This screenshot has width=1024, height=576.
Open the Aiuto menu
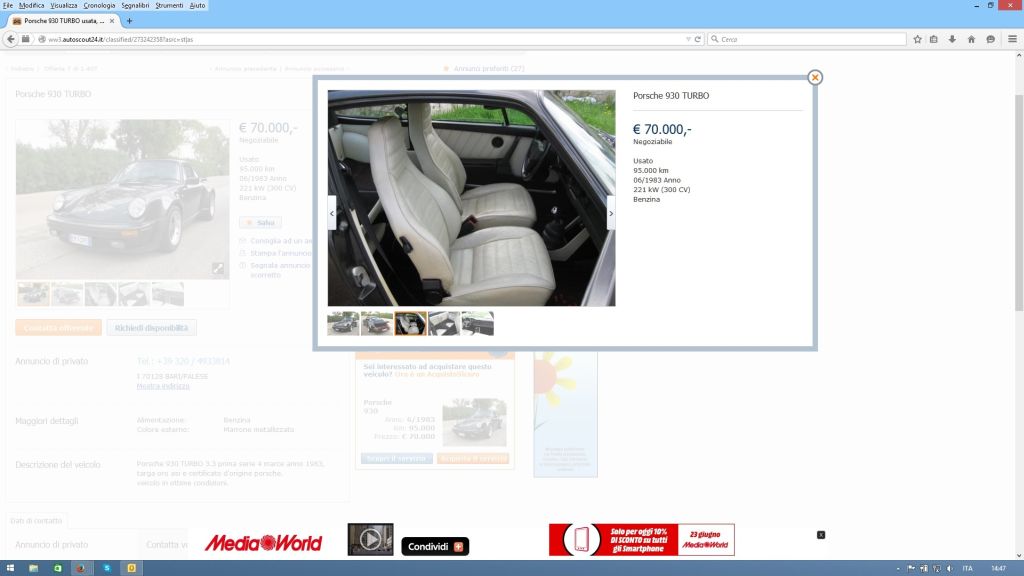197,5
